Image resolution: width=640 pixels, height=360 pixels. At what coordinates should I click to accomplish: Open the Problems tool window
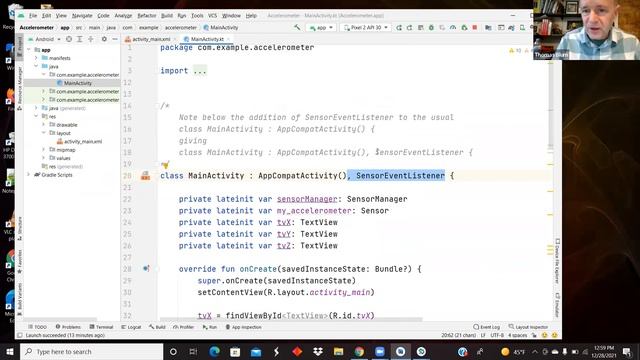68,327
